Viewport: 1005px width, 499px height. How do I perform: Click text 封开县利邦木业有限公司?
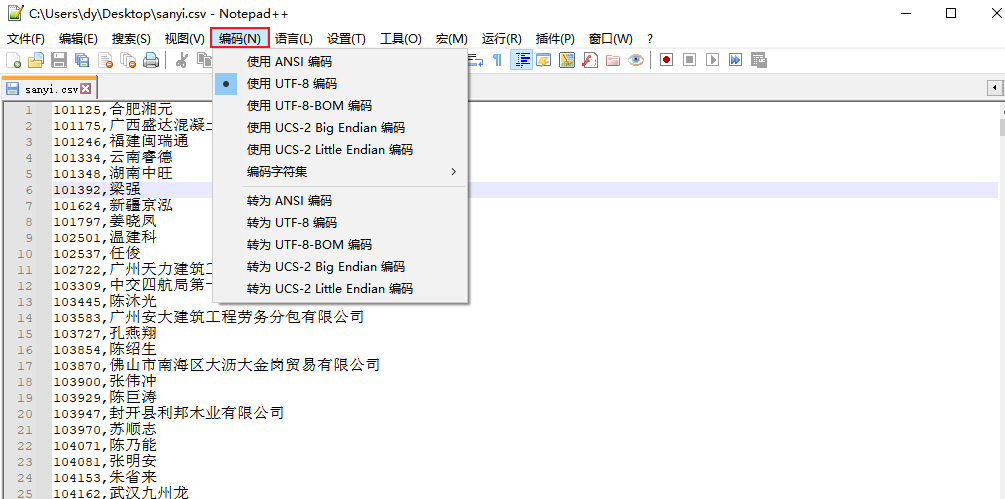coord(197,413)
